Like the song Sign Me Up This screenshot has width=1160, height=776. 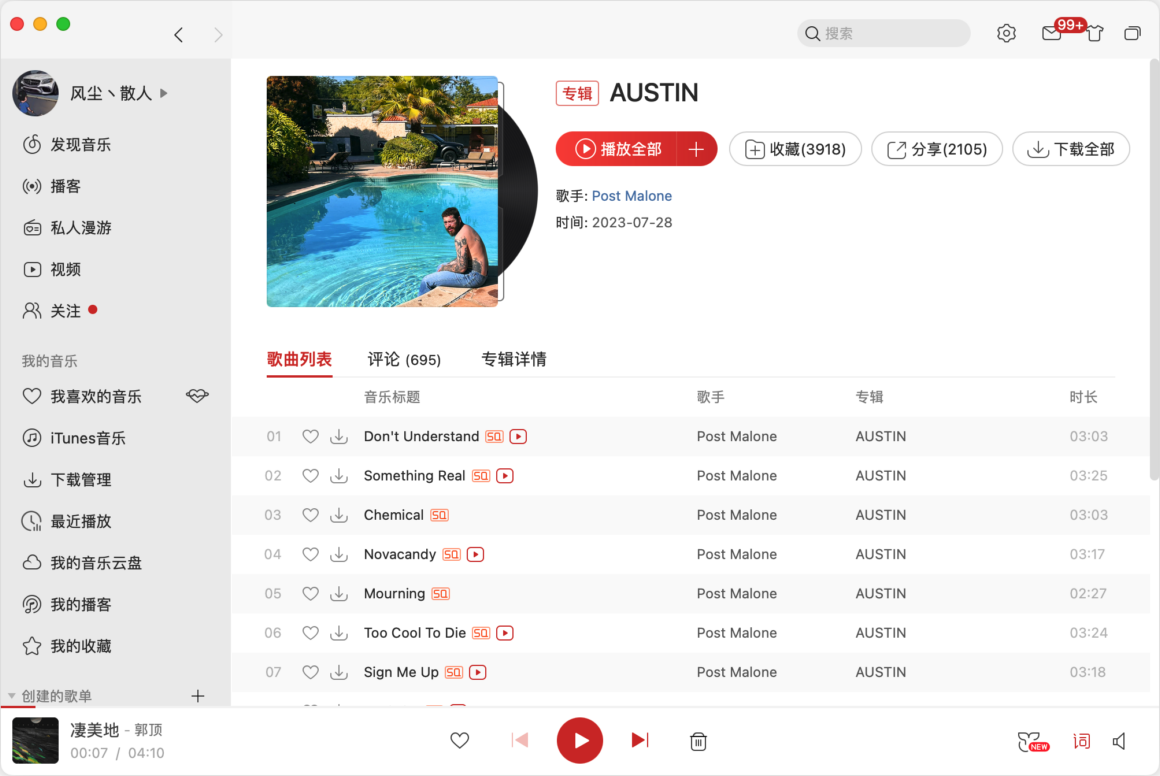point(310,672)
